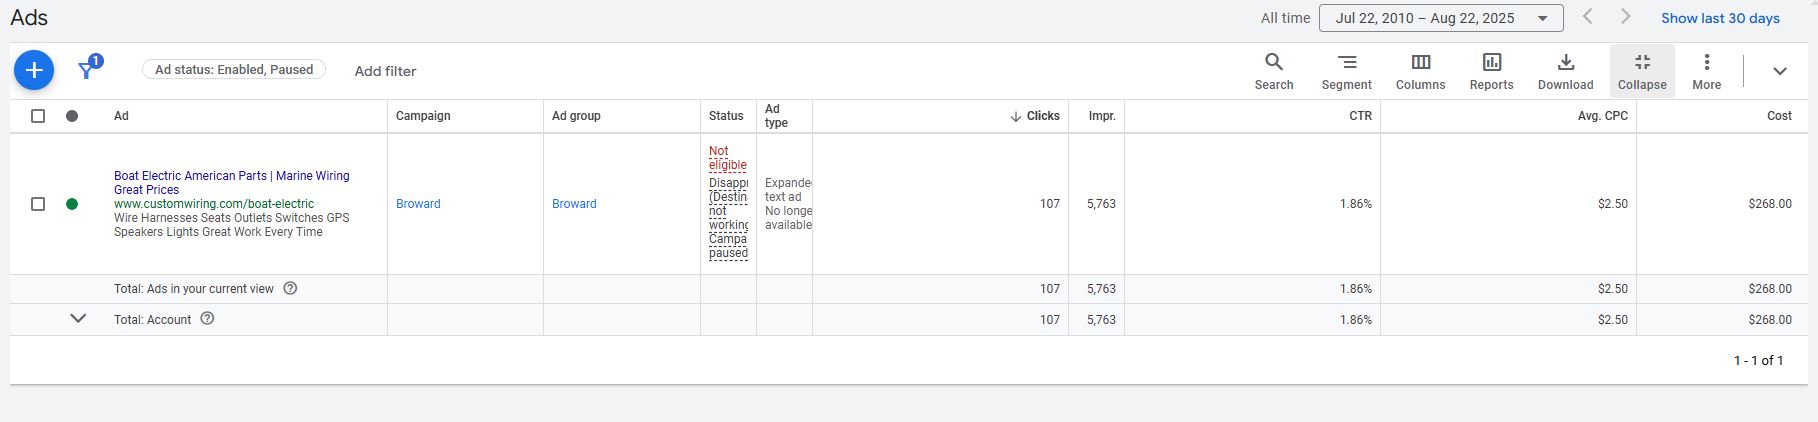This screenshot has width=1818, height=422.
Task: Click the Ad type column header
Action: click(x=776, y=116)
